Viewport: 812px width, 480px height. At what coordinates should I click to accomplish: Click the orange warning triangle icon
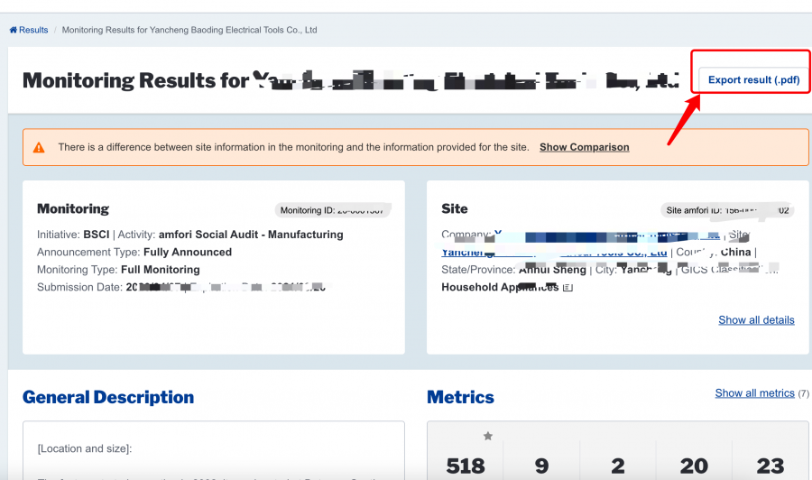coord(39,147)
